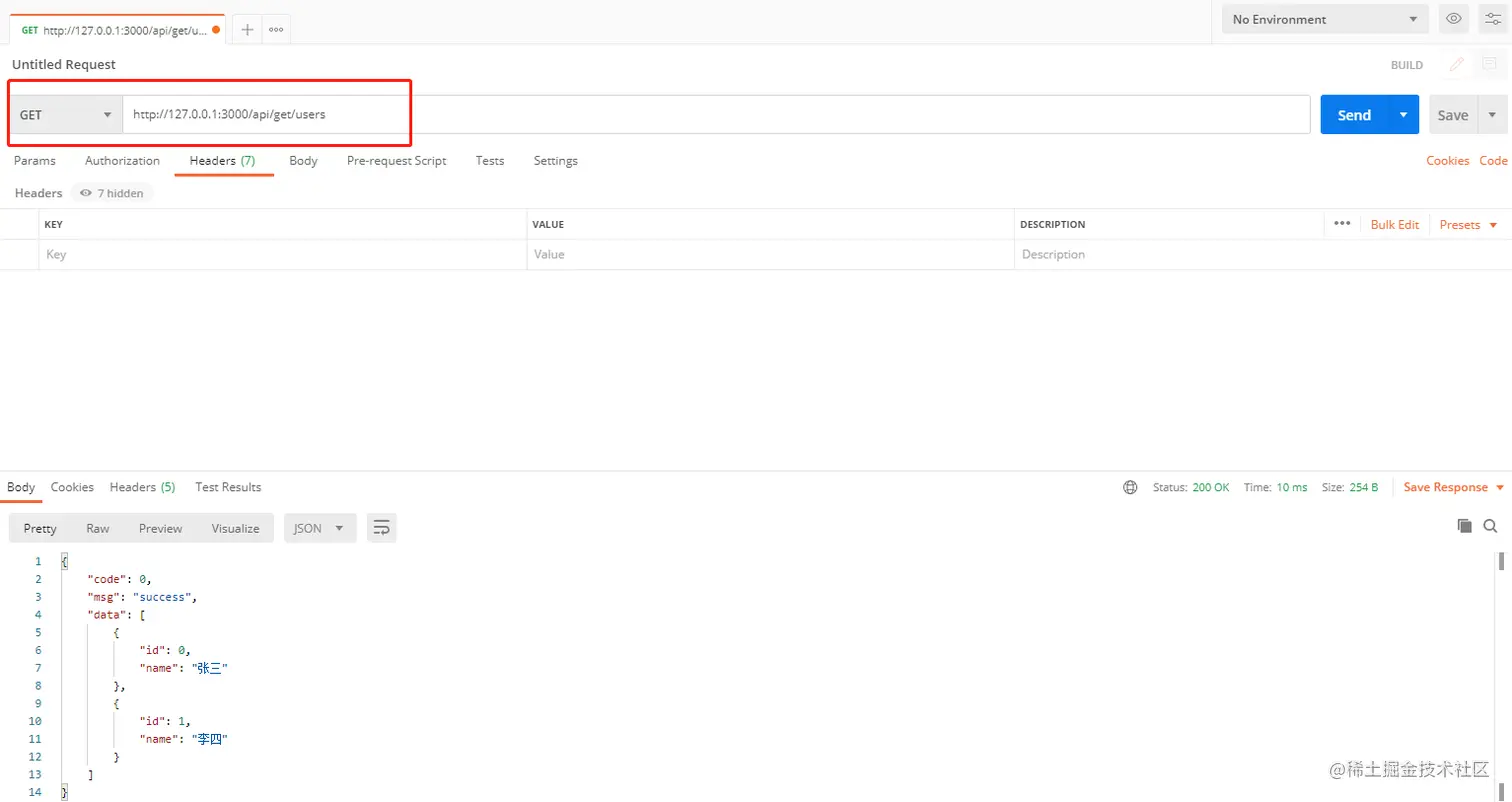Switch to request Body tab

point(303,161)
